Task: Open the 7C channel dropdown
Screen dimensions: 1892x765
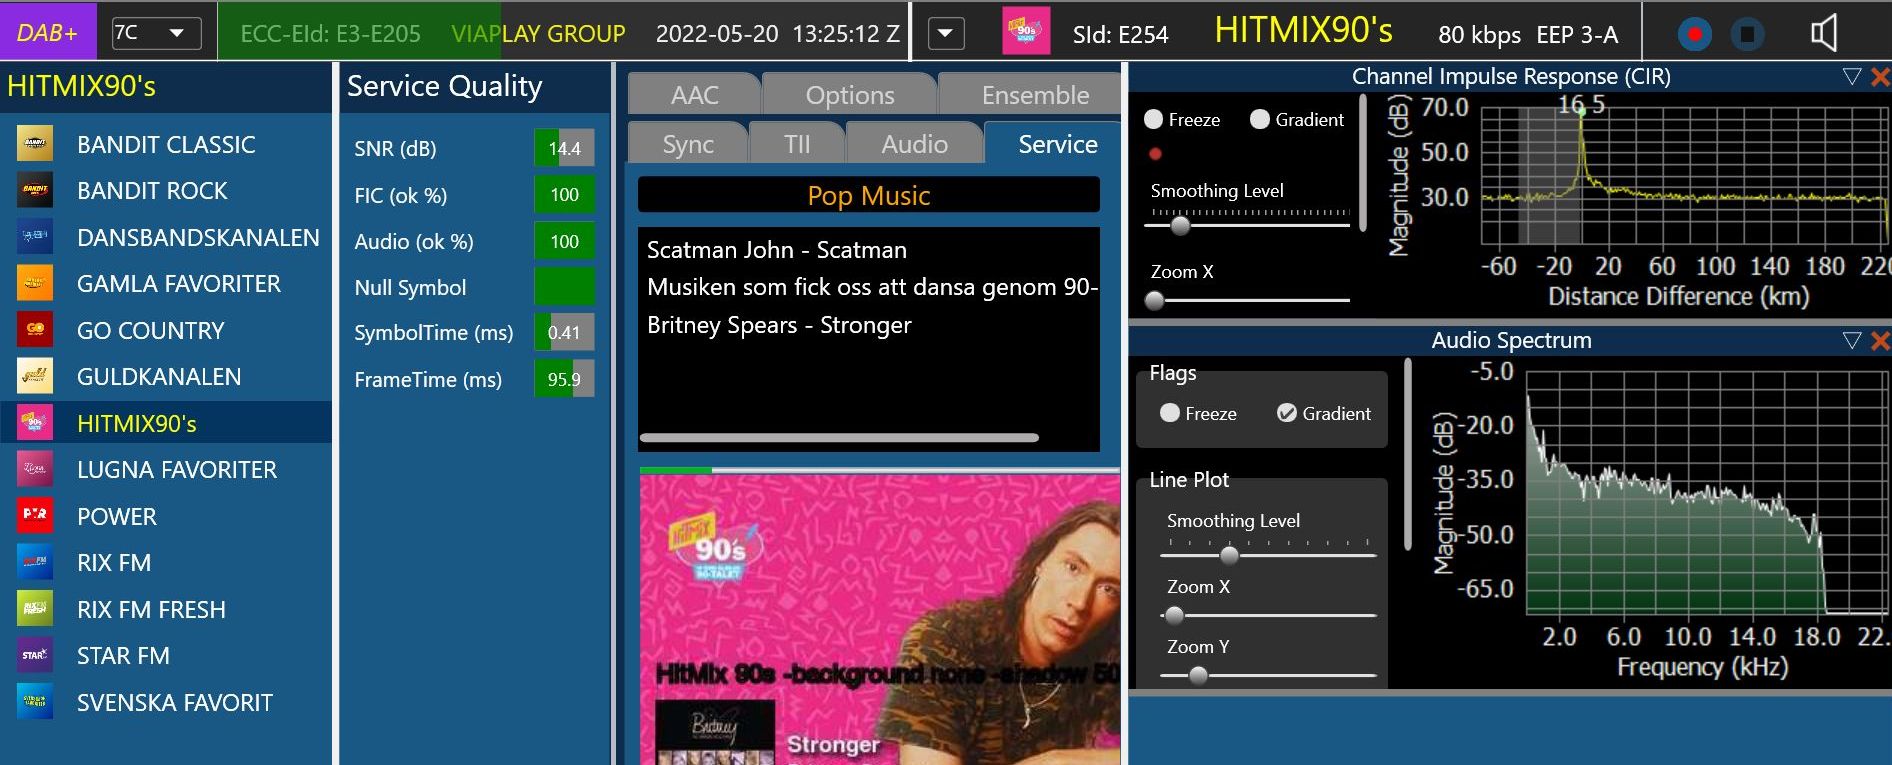Action: click(x=156, y=33)
